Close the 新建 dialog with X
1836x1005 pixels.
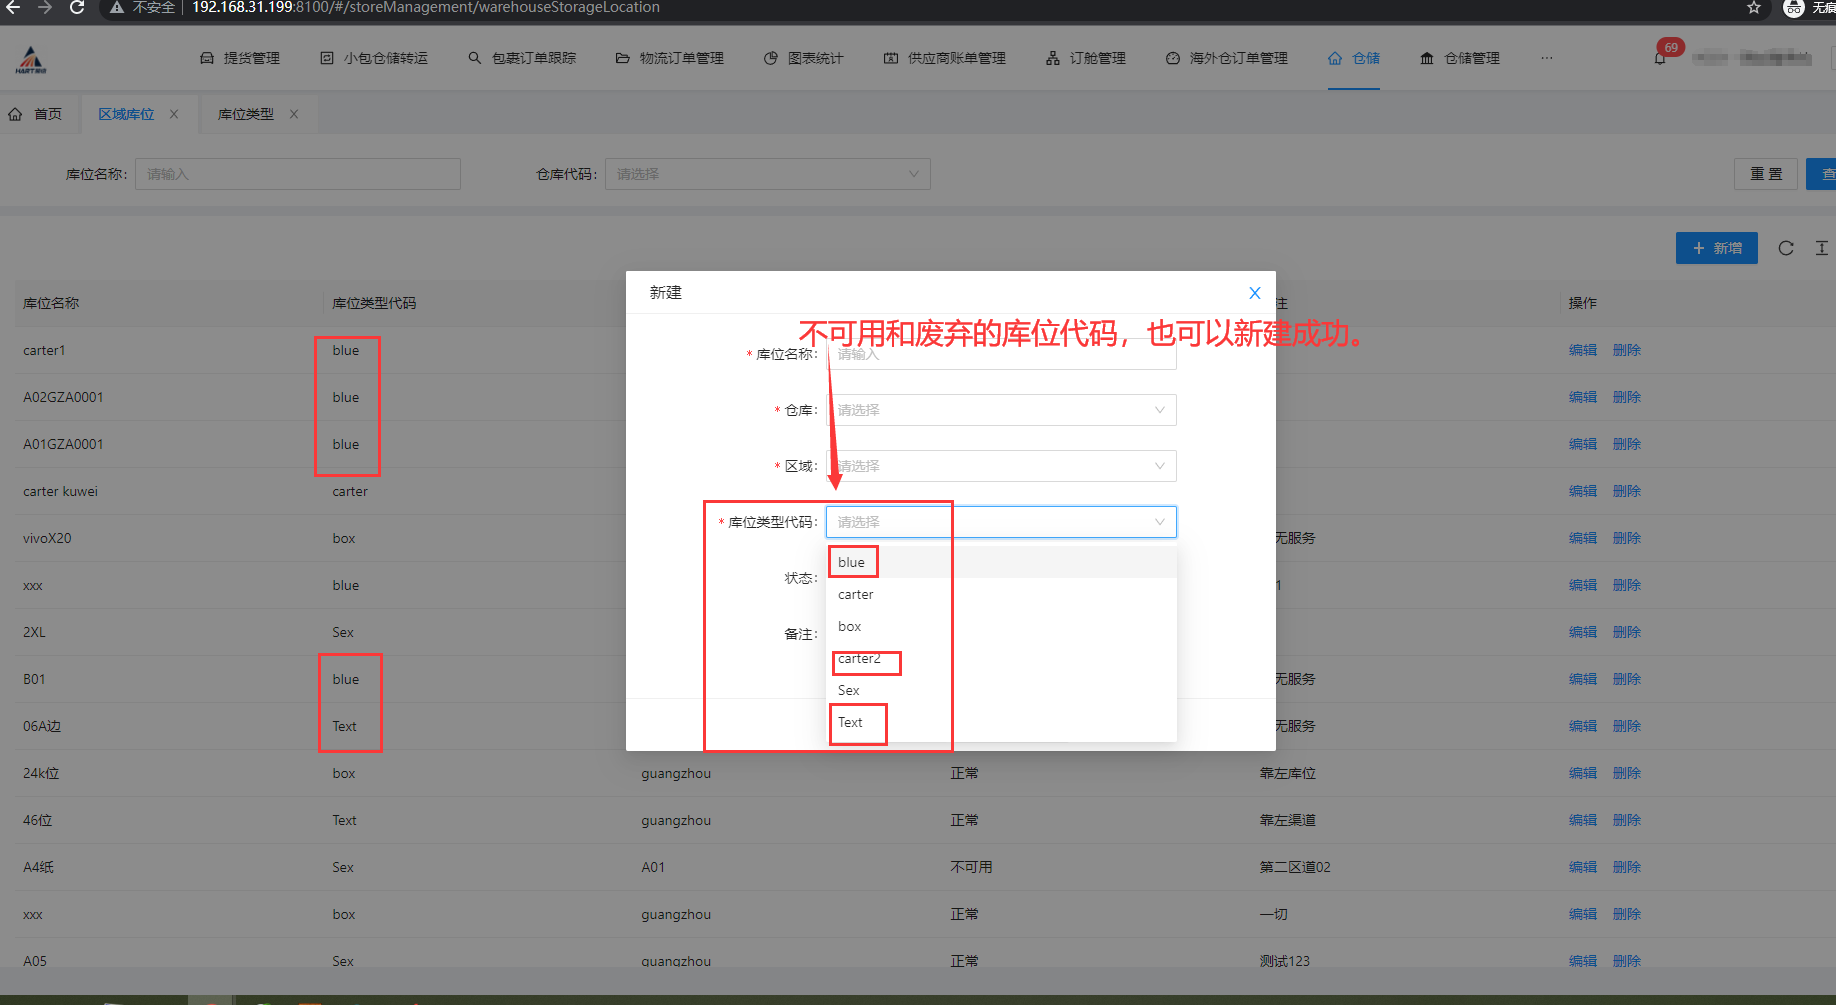[1254, 293]
